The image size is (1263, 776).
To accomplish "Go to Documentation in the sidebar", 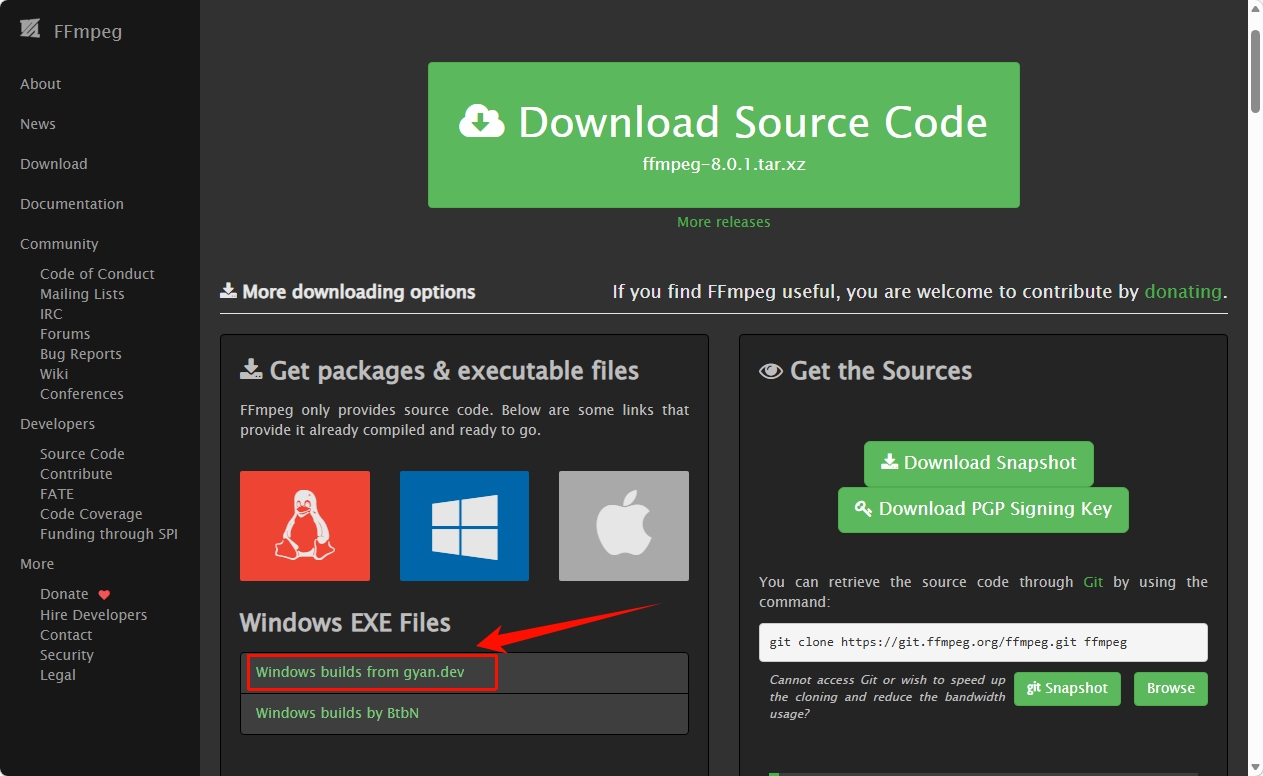I will coord(72,204).
